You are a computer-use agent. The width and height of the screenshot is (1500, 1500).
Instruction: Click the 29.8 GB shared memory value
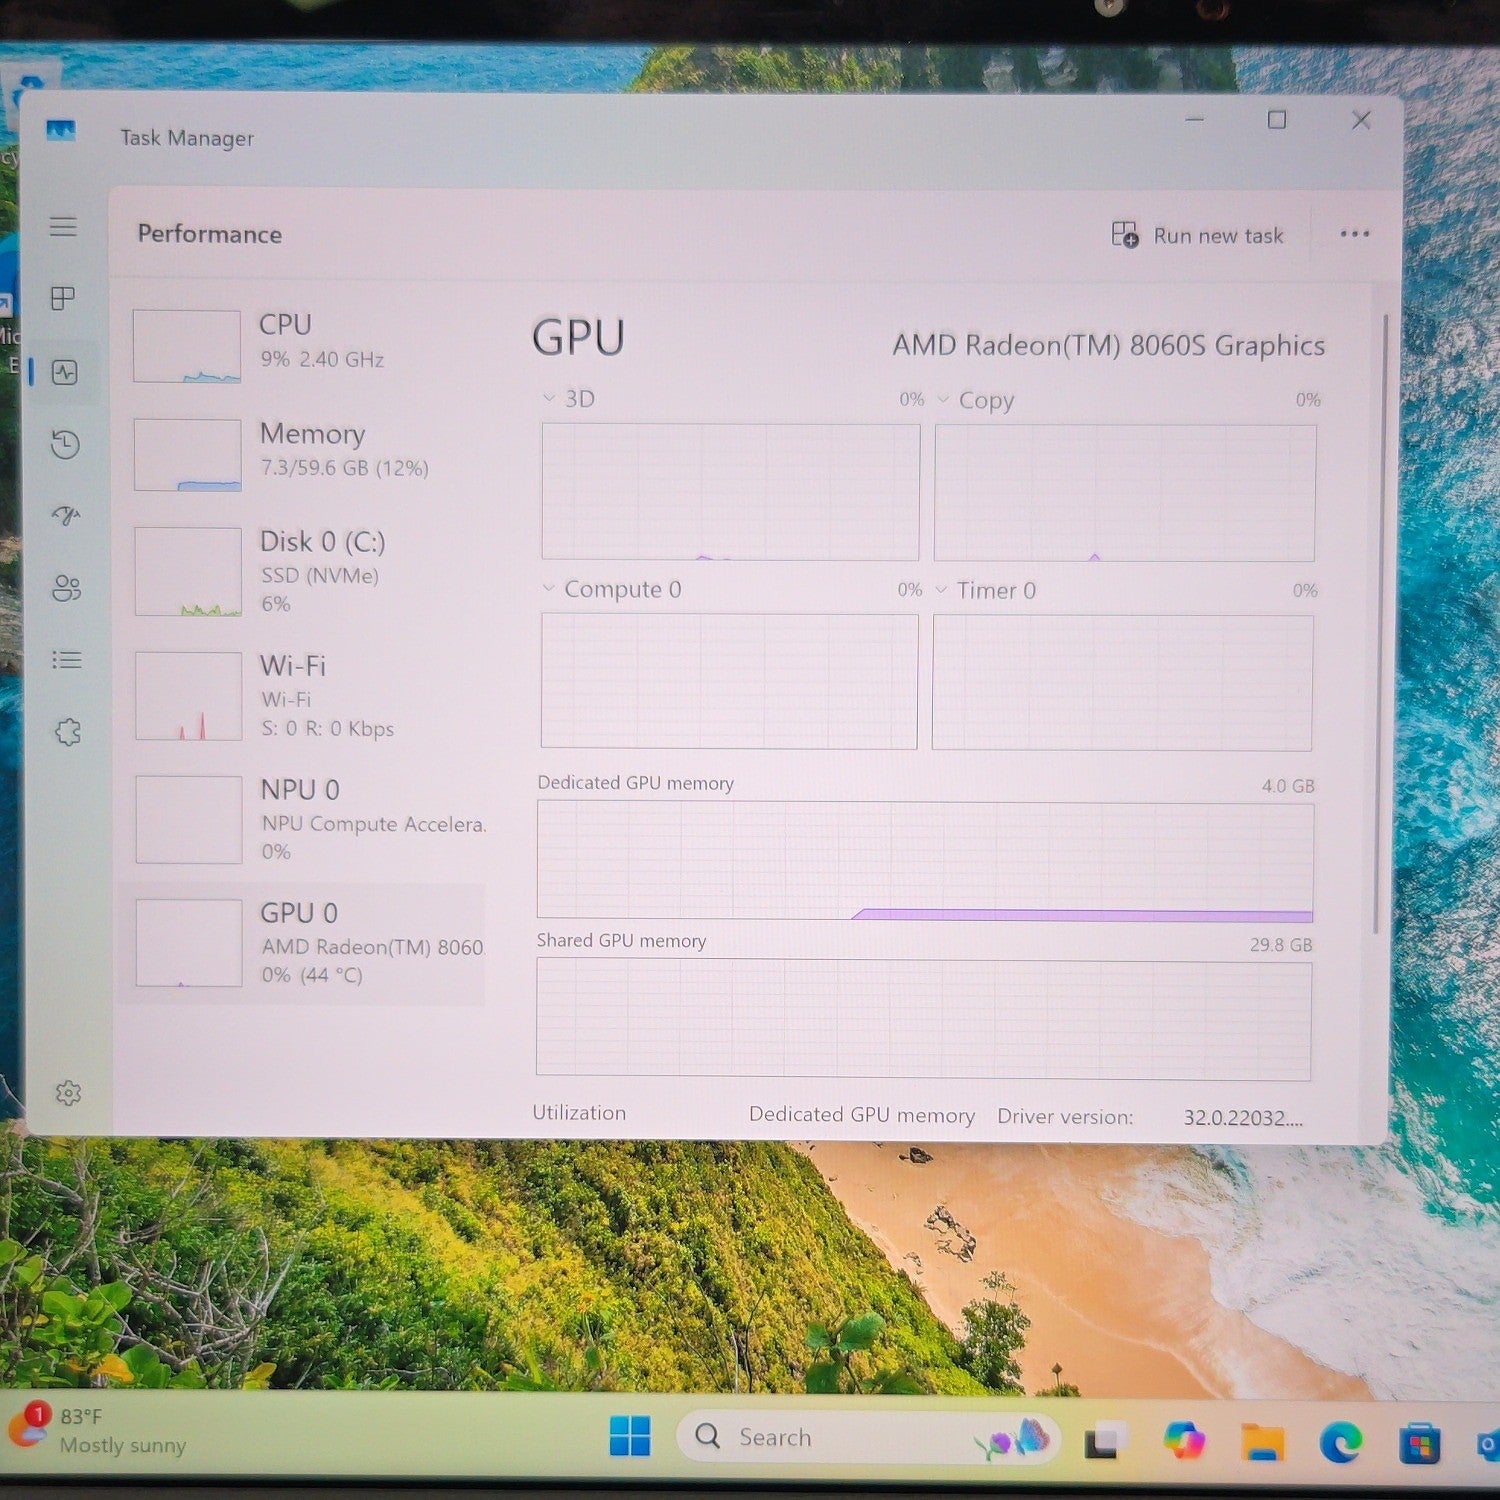(1281, 945)
